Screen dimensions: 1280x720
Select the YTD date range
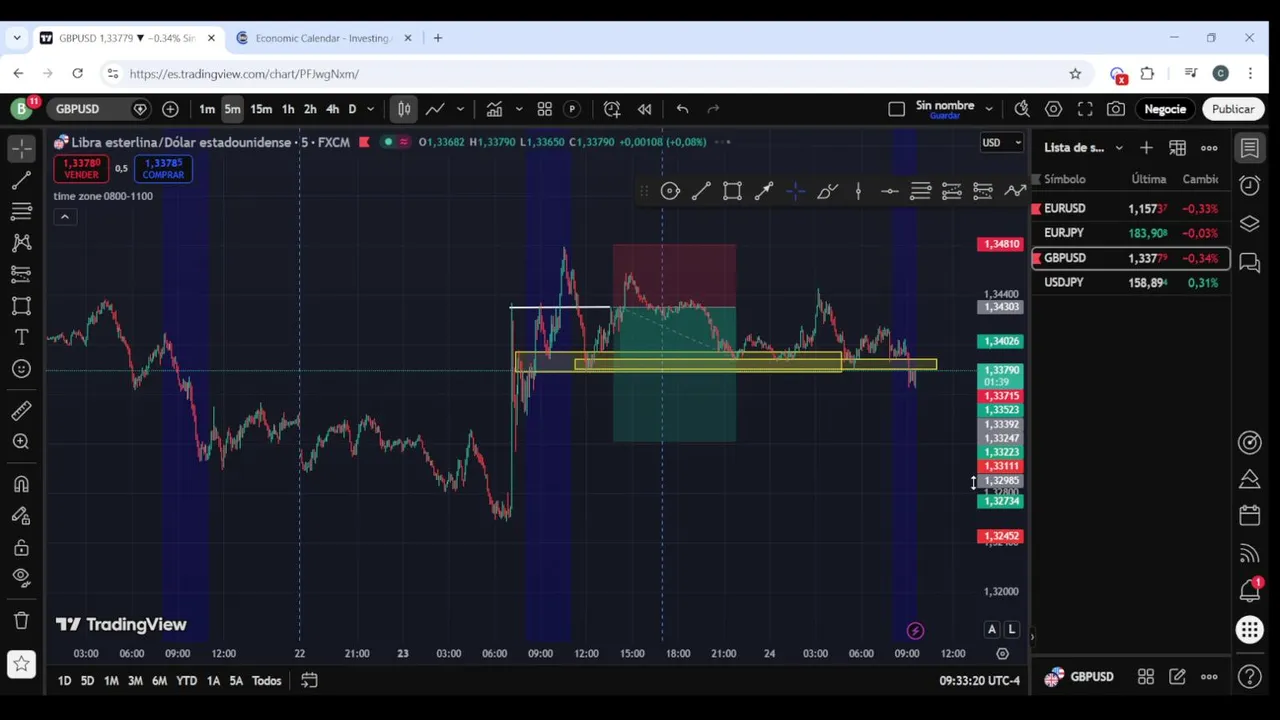(x=186, y=681)
